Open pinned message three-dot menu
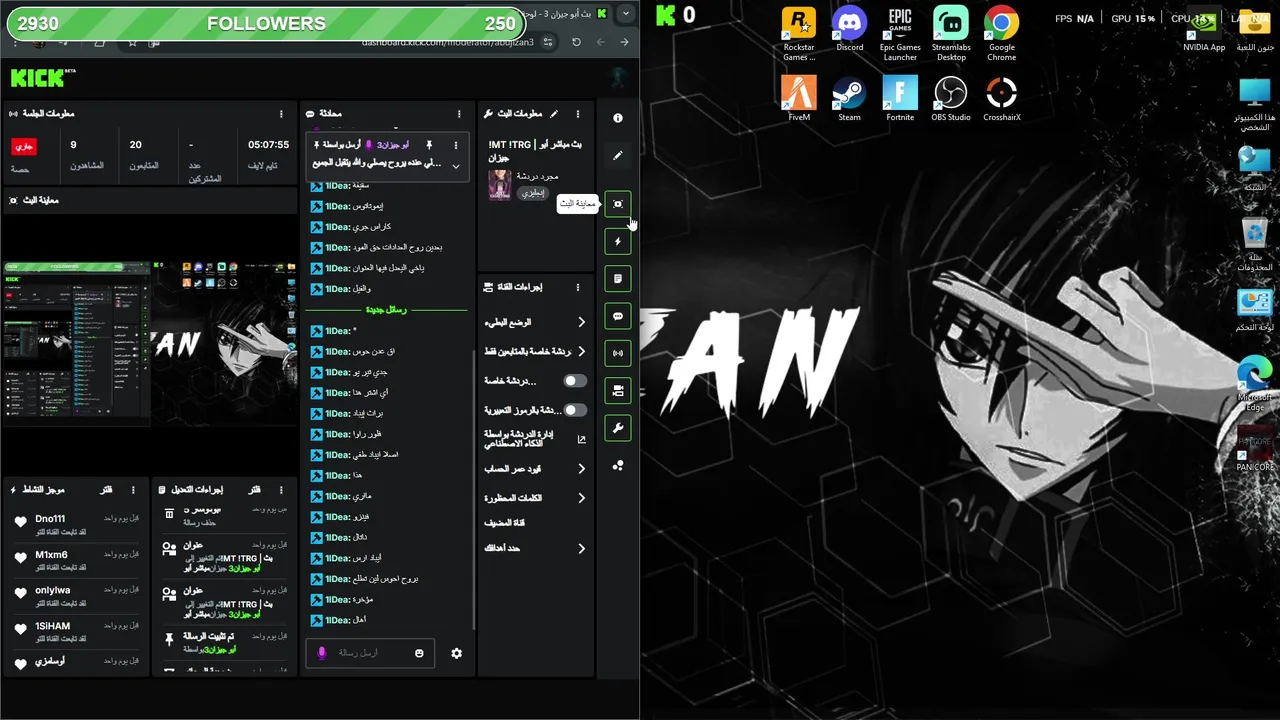This screenshot has height=720, width=1280. point(456,145)
